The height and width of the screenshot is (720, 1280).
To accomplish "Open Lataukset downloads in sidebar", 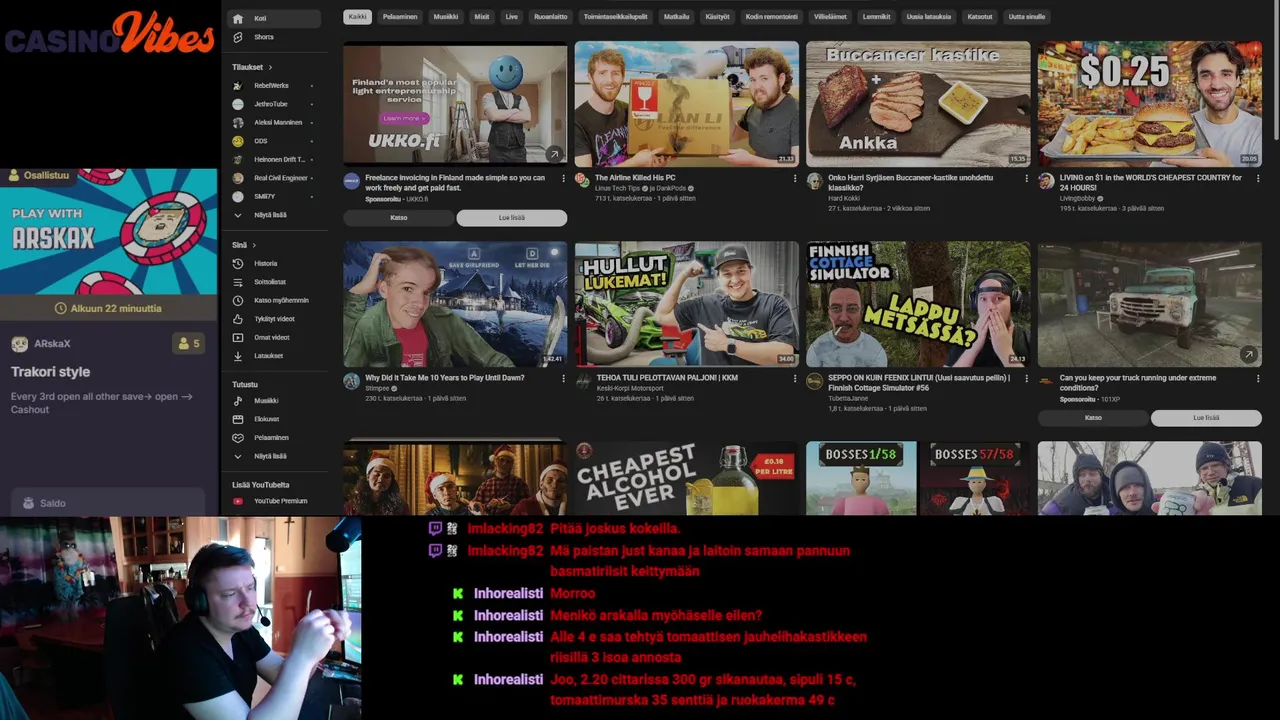I will (x=274, y=356).
